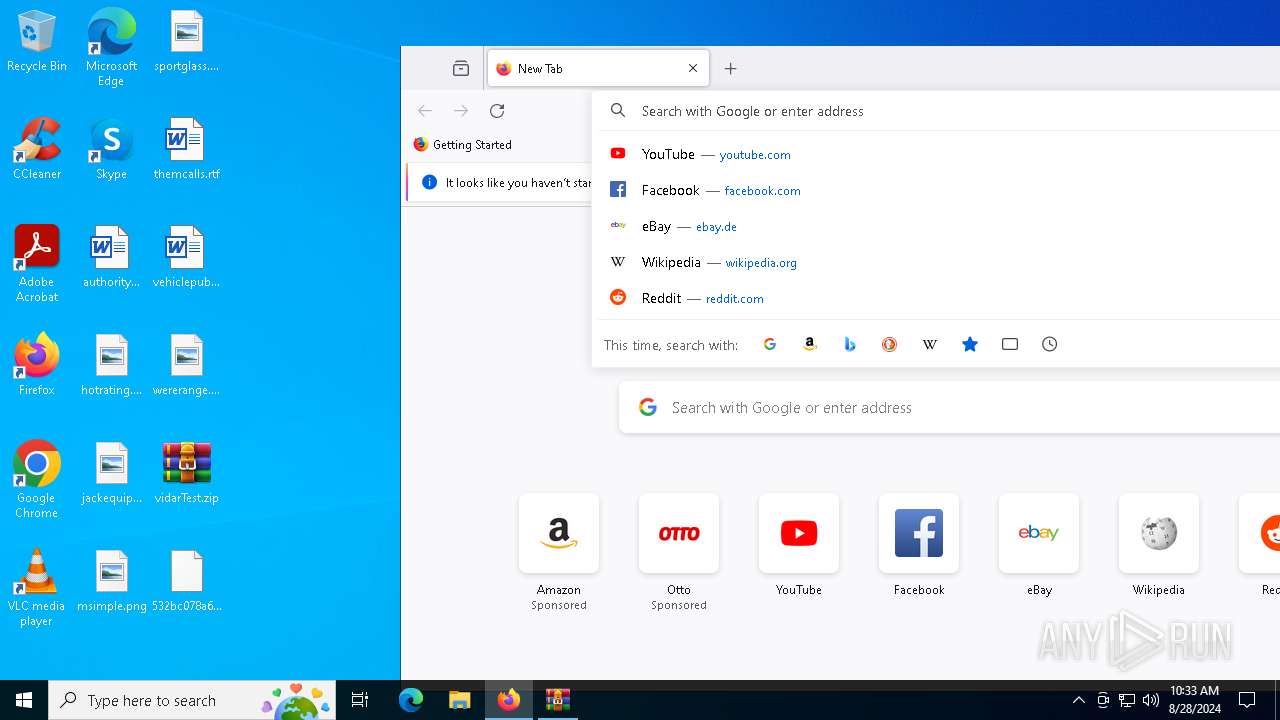
Task: Choose Reddit suggestion reddit.com
Action: tap(938, 298)
